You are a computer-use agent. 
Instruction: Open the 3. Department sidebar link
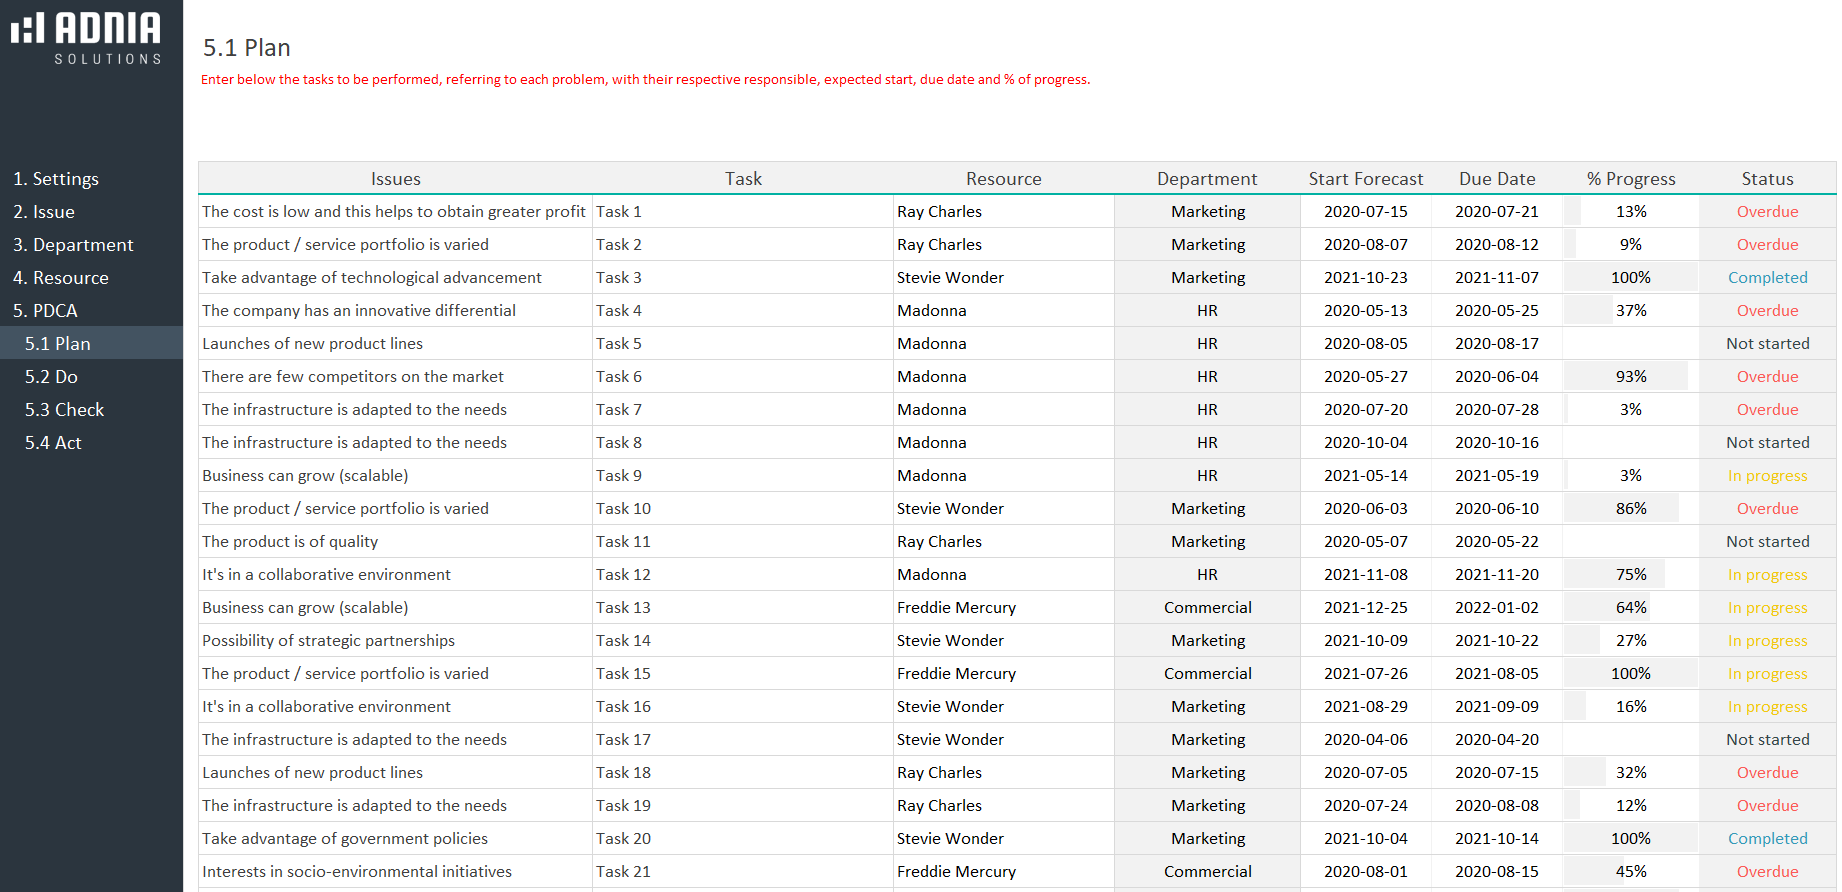(73, 245)
